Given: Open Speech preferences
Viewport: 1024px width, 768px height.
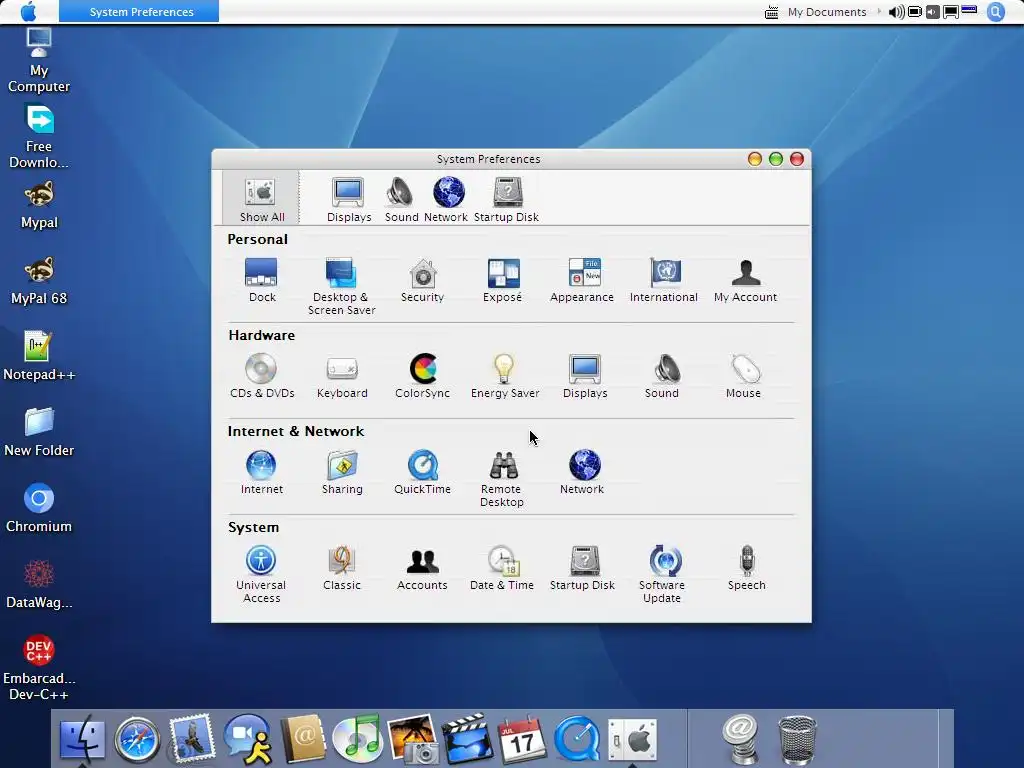Looking at the screenshot, I should 746,568.
